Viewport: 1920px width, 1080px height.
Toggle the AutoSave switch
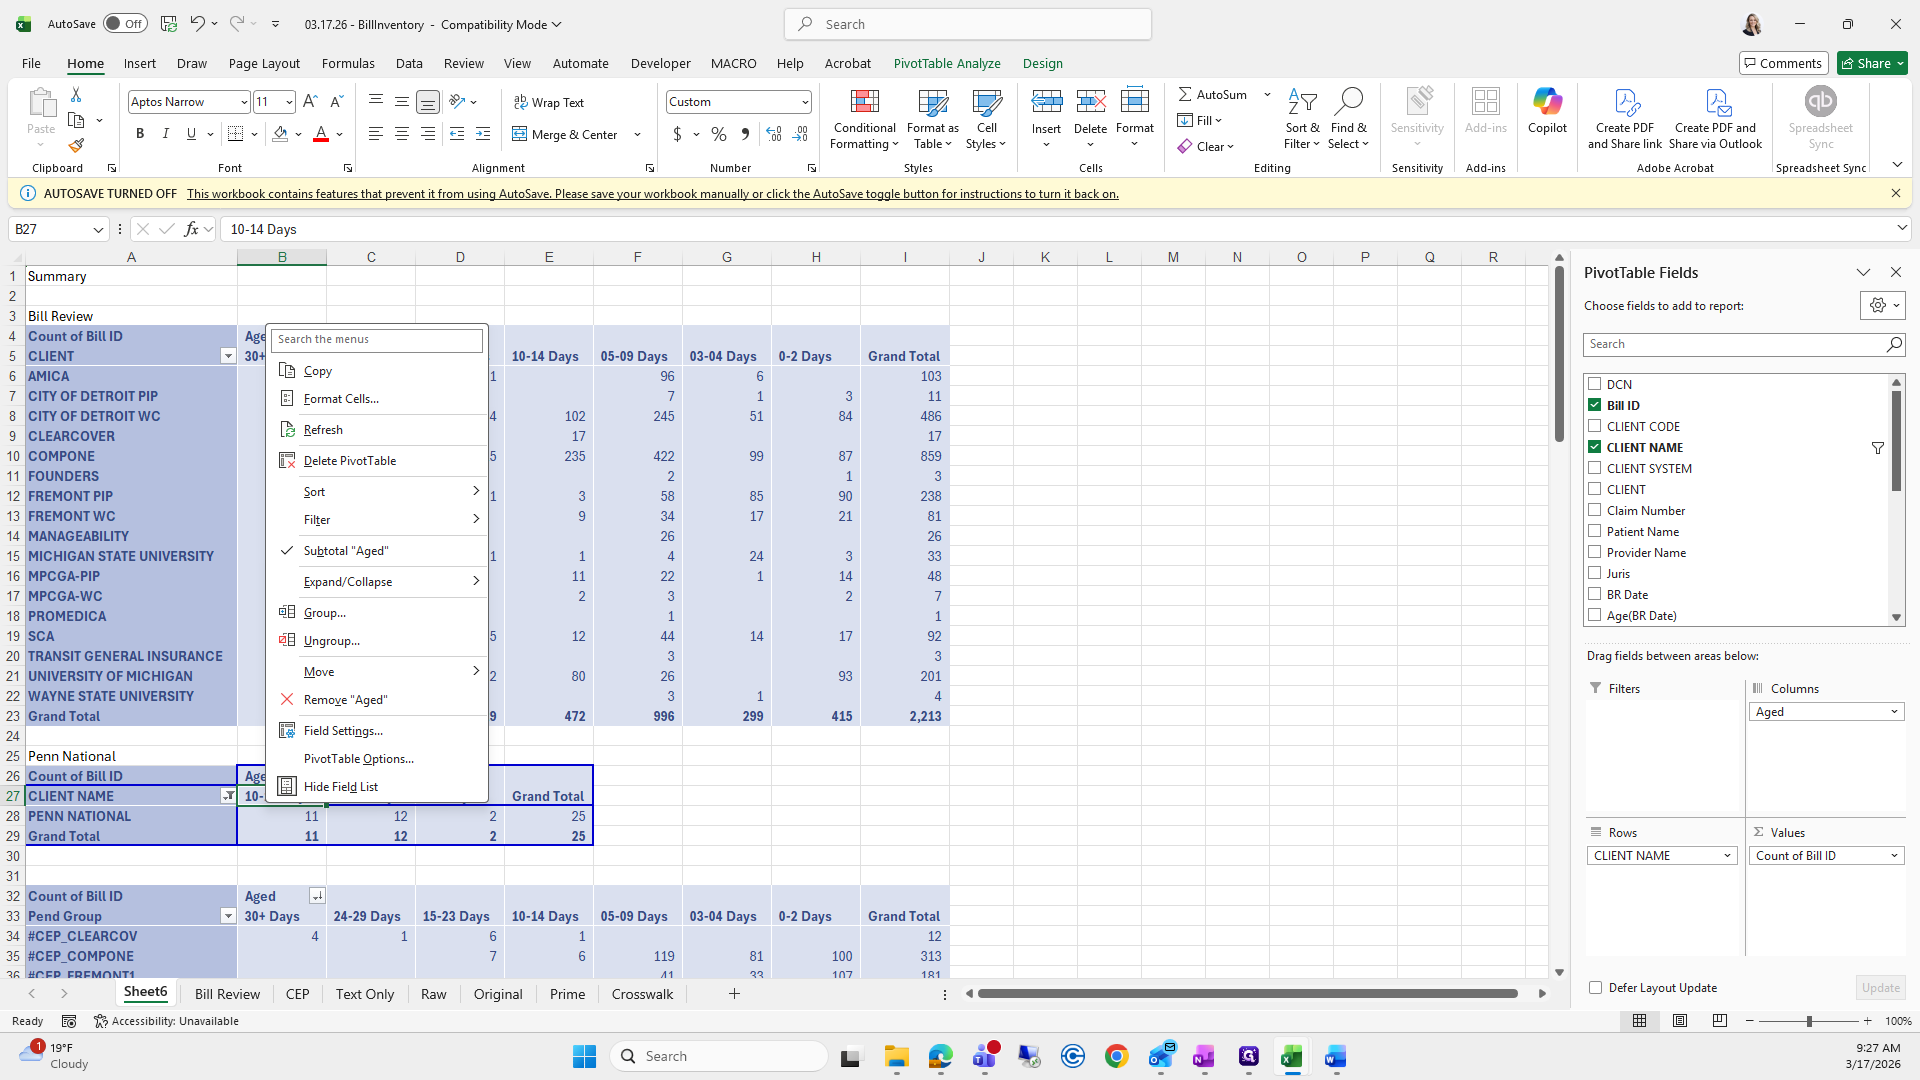(x=125, y=24)
